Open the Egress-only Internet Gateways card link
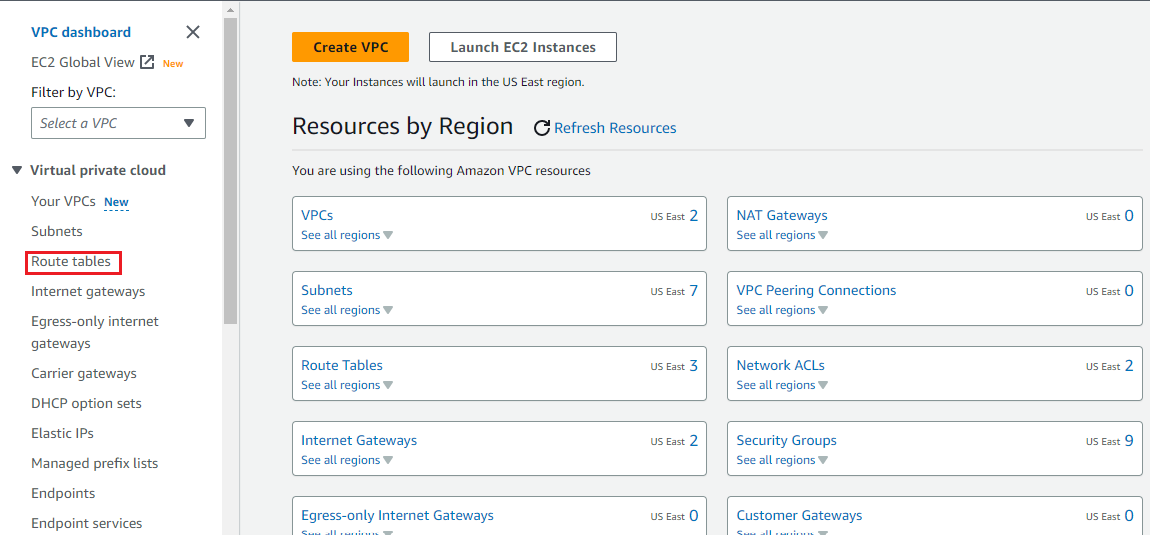The image size is (1150, 535). [x=398, y=515]
